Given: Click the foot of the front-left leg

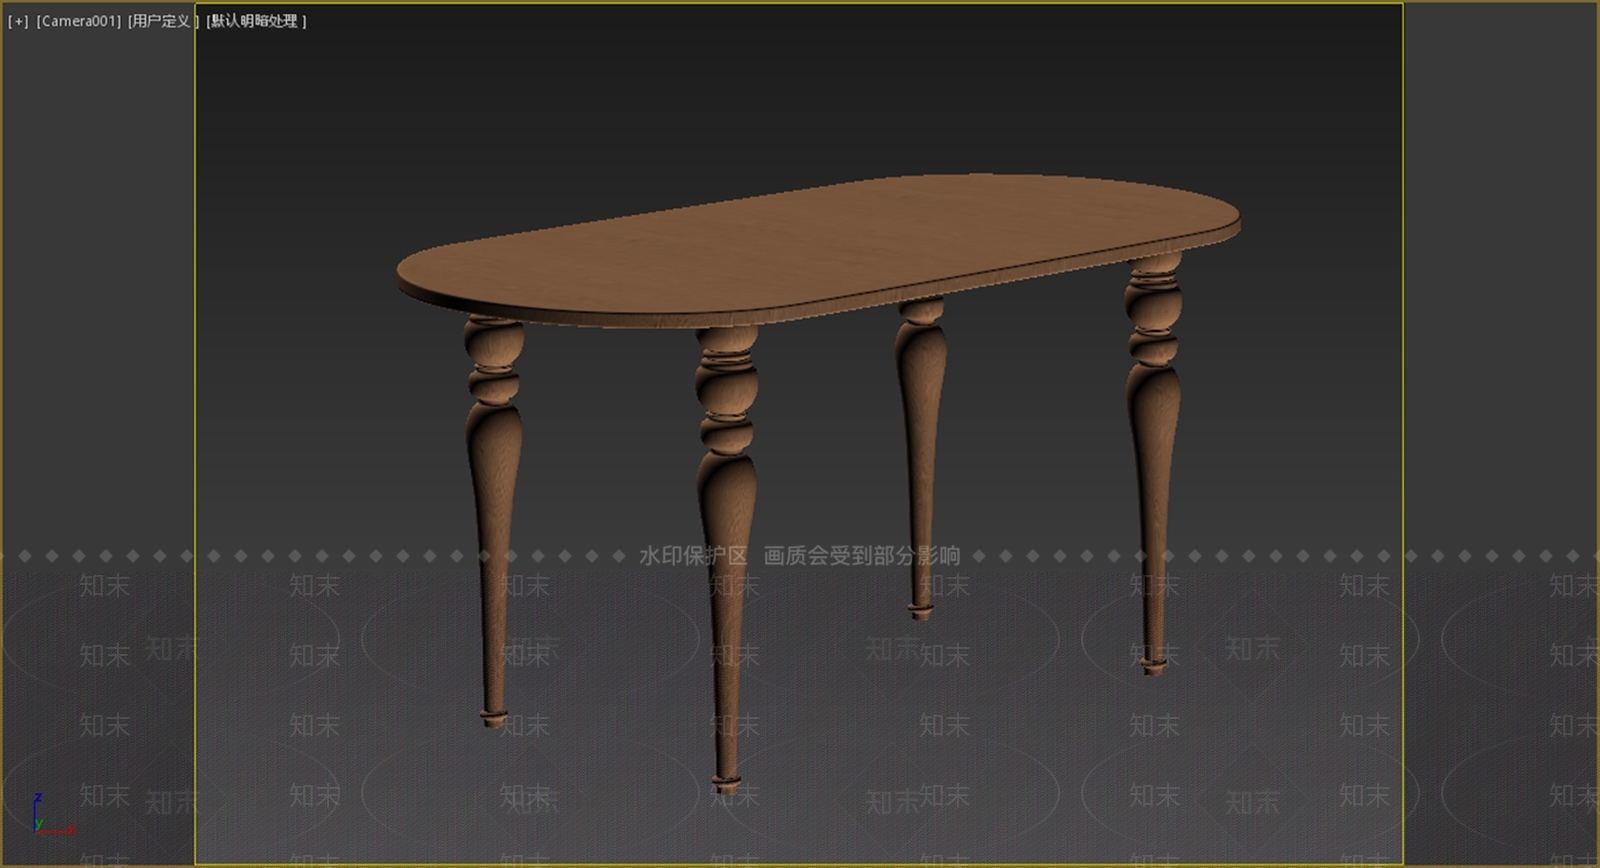Looking at the screenshot, I should [494, 716].
